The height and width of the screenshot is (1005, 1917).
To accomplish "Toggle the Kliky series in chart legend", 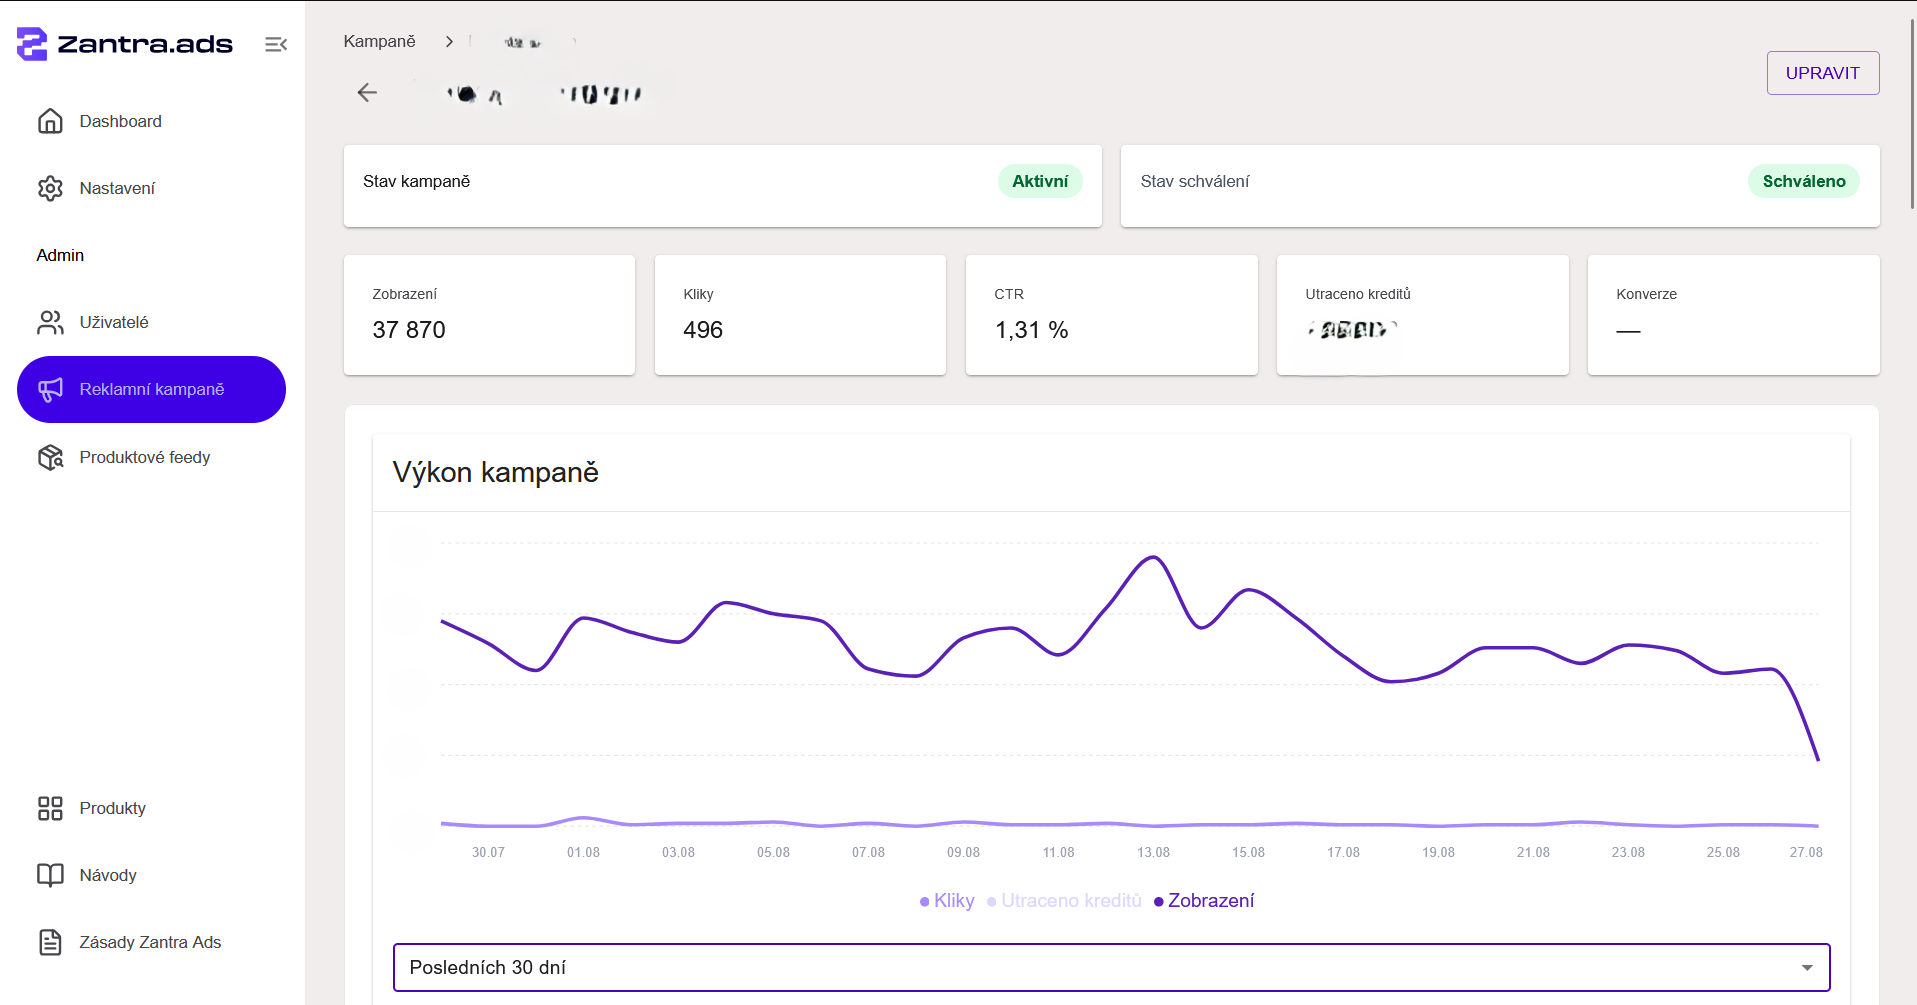I will point(947,901).
